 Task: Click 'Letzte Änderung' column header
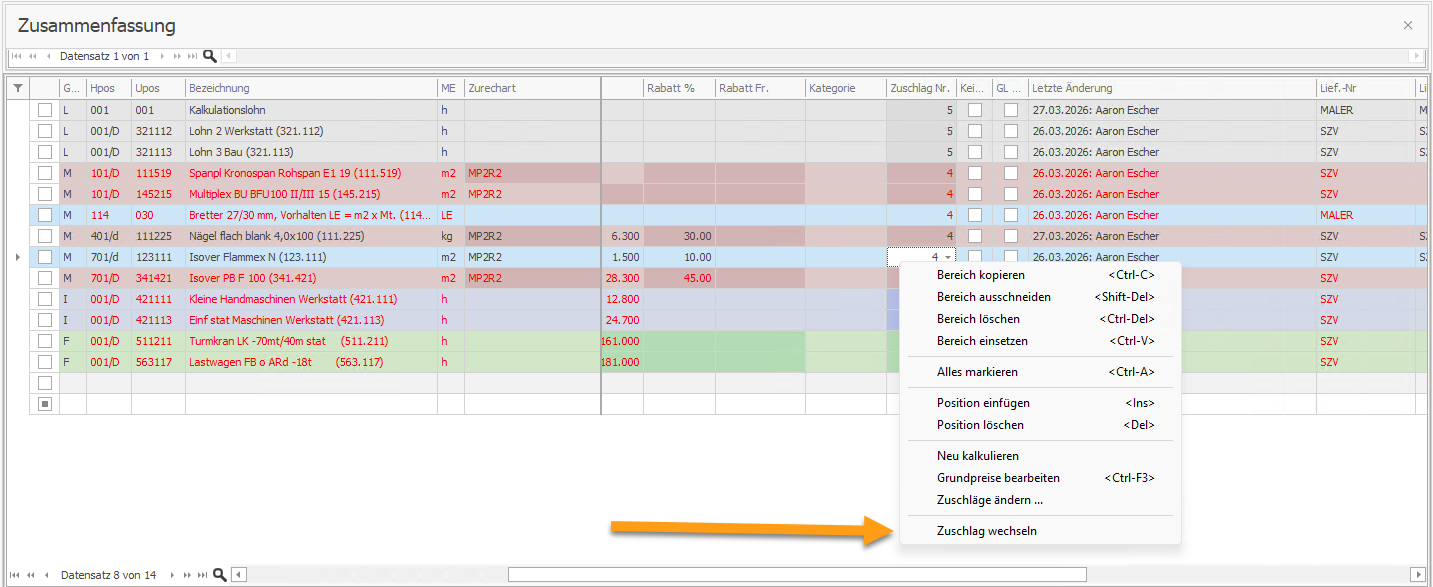(1172, 88)
